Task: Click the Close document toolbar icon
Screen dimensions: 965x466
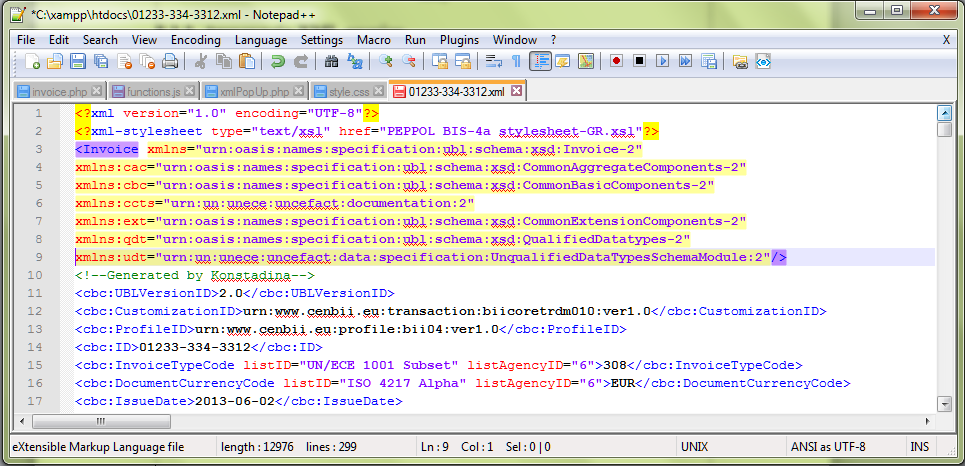Action: tap(125, 62)
